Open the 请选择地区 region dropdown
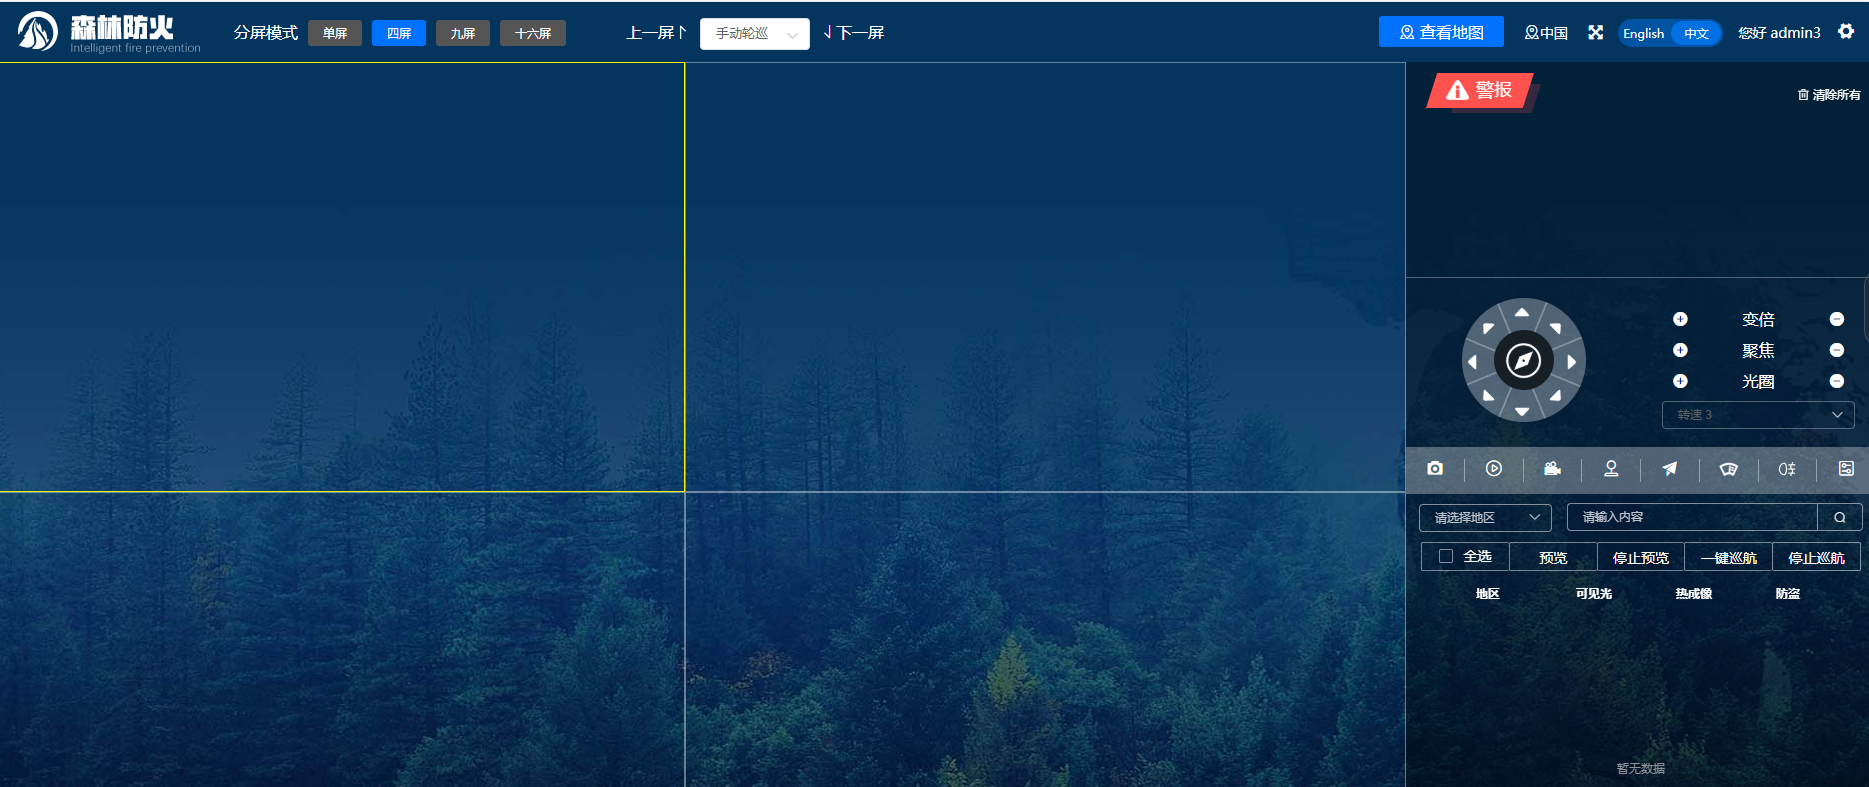 pos(1485,518)
